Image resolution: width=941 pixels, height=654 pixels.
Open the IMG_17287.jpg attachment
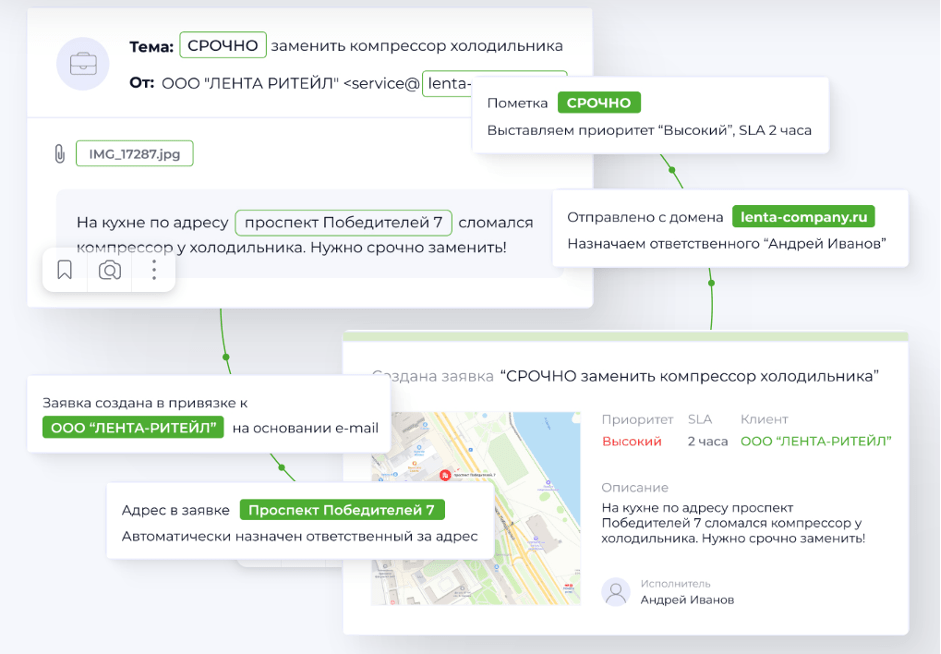[134, 154]
